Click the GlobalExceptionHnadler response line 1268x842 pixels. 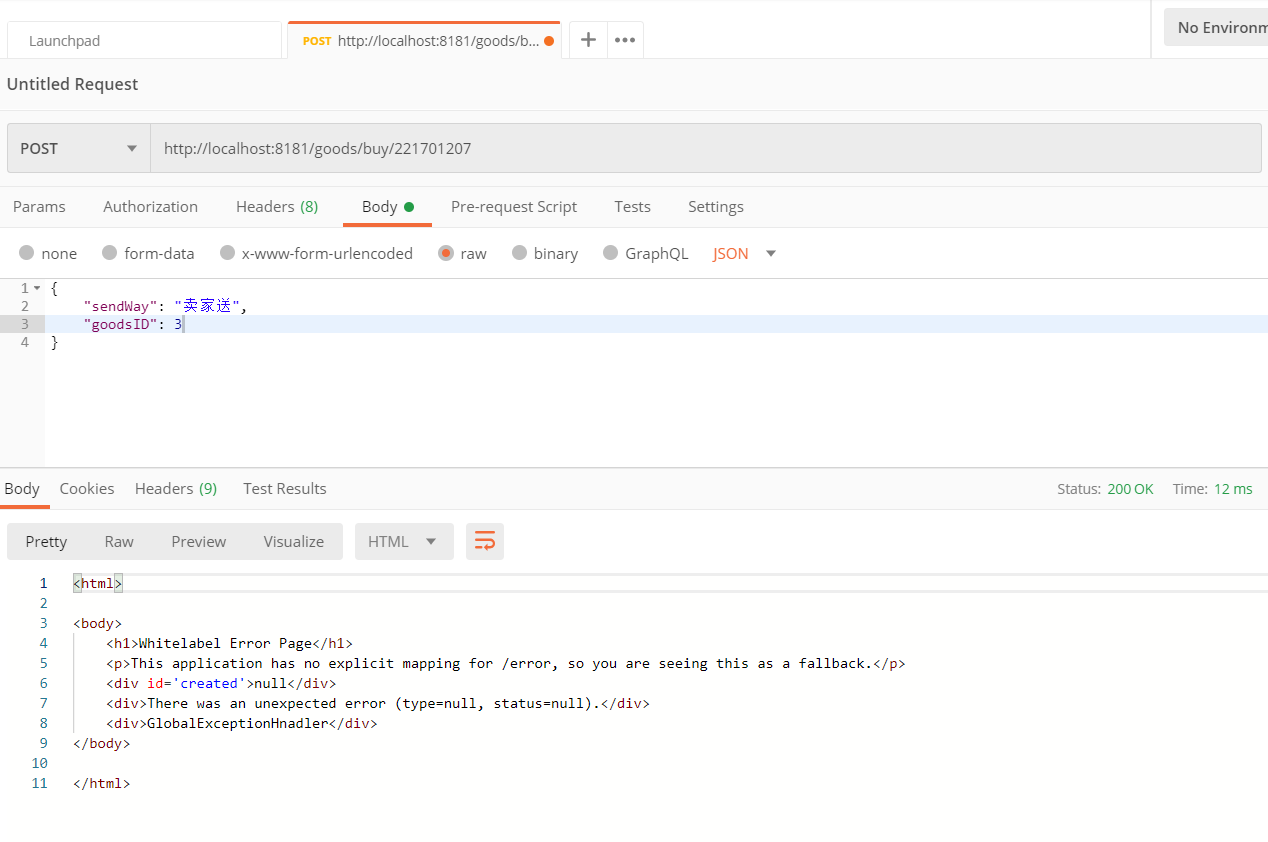pos(241,723)
